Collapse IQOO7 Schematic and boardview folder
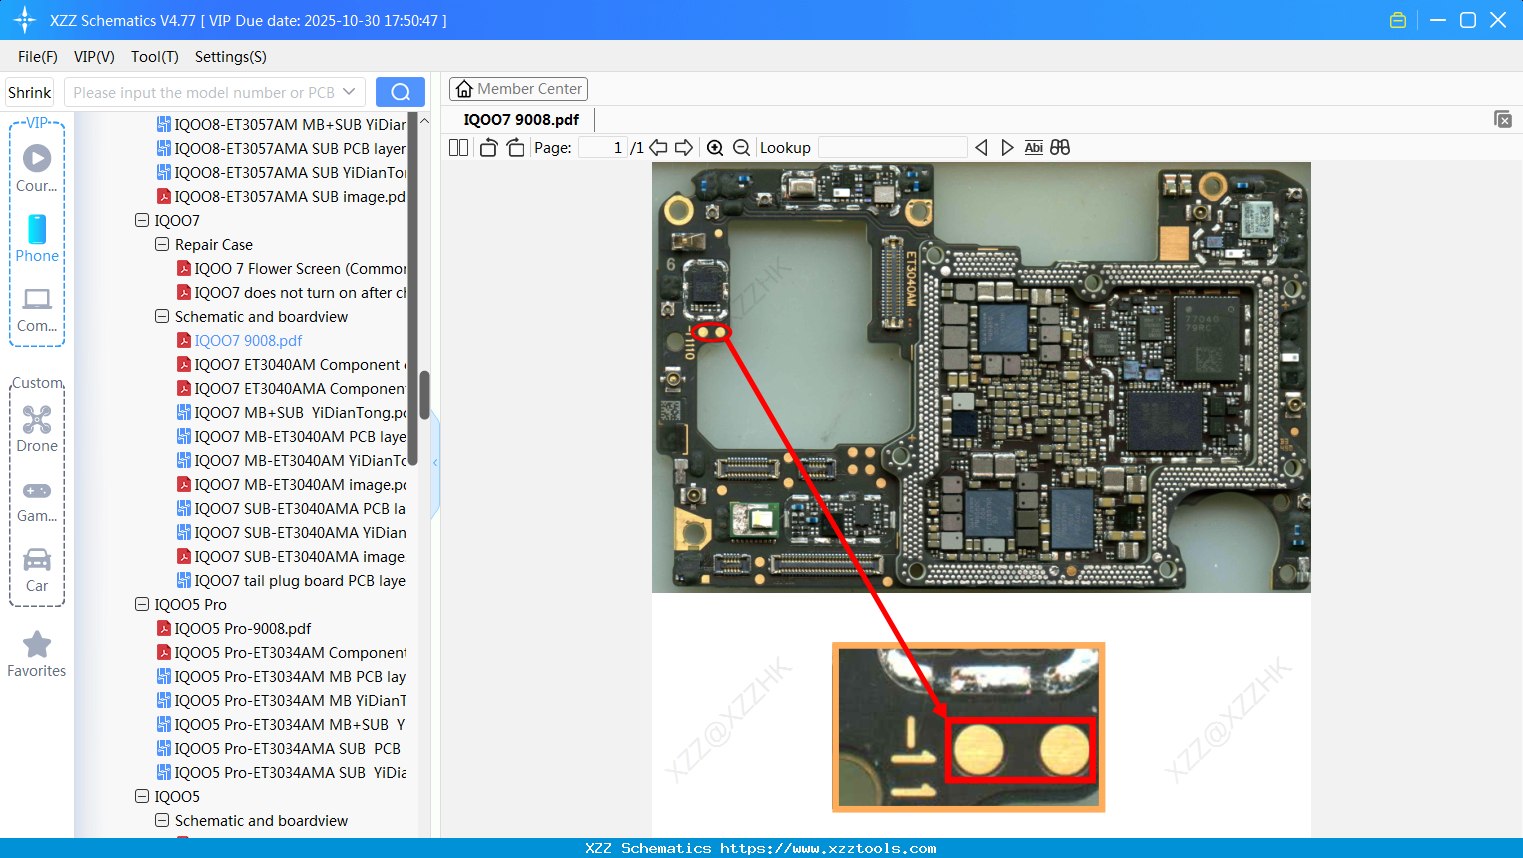 pyautogui.click(x=162, y=316)
